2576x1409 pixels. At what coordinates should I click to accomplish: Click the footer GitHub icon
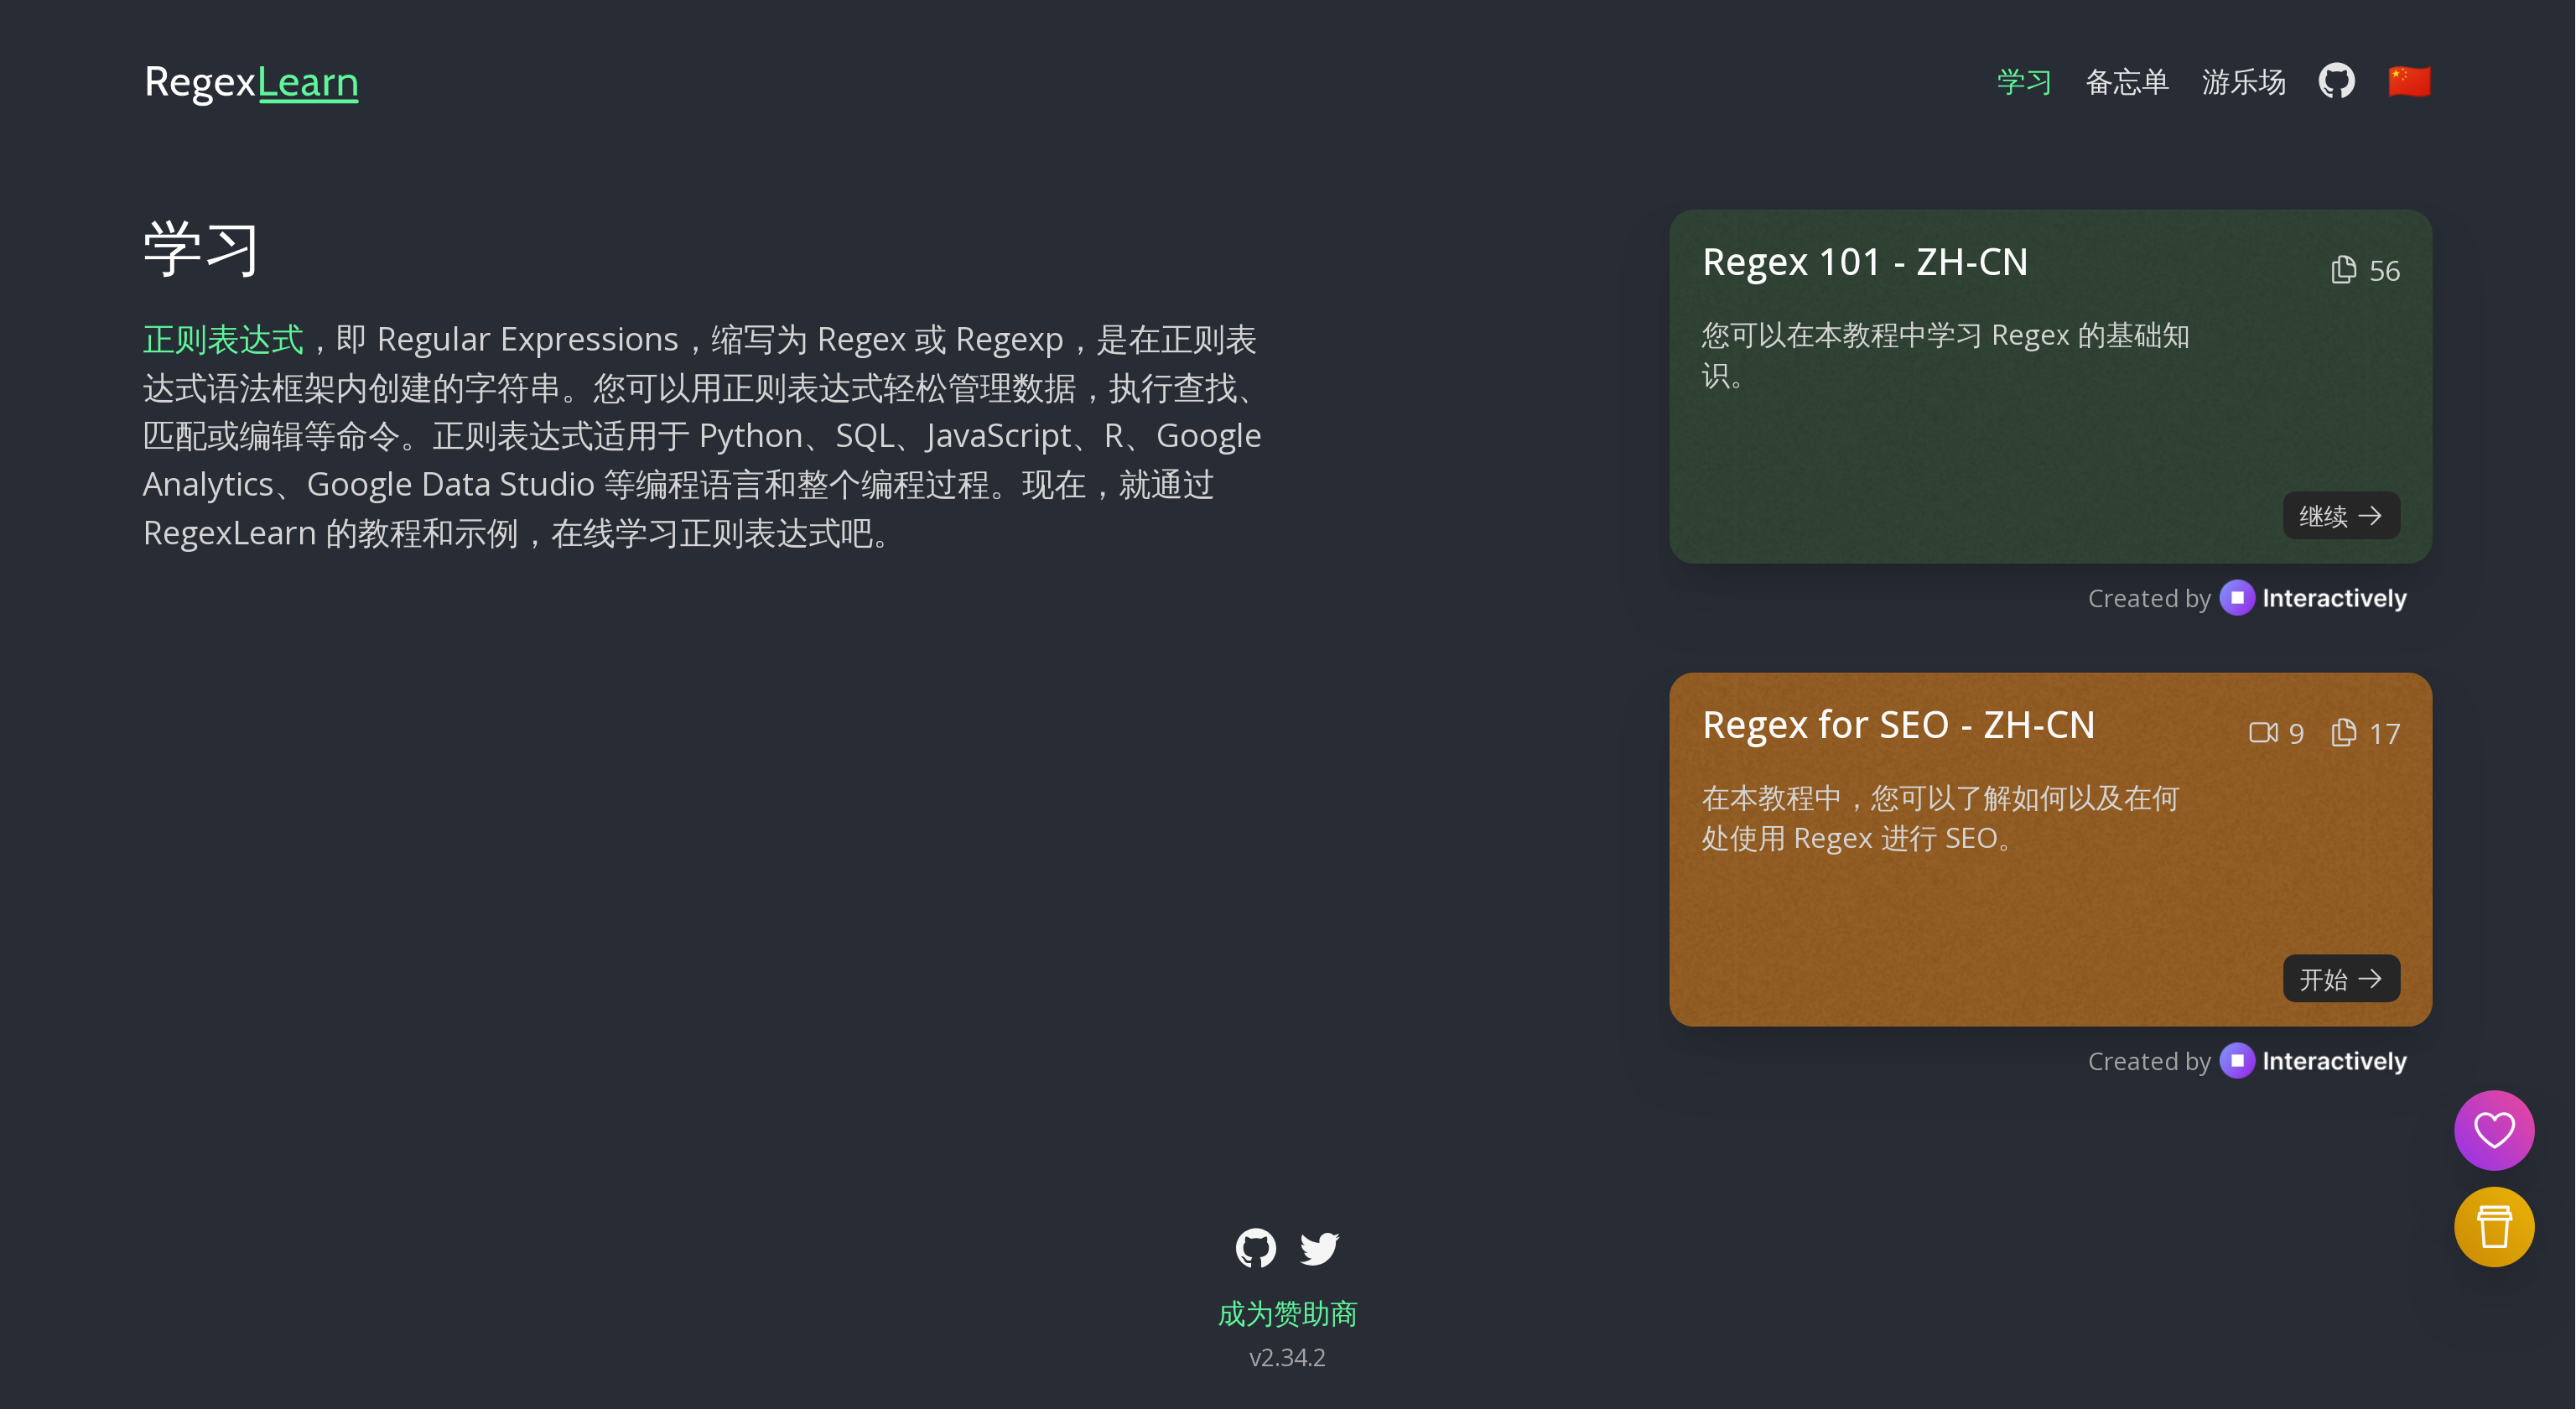(1255, 1247)
